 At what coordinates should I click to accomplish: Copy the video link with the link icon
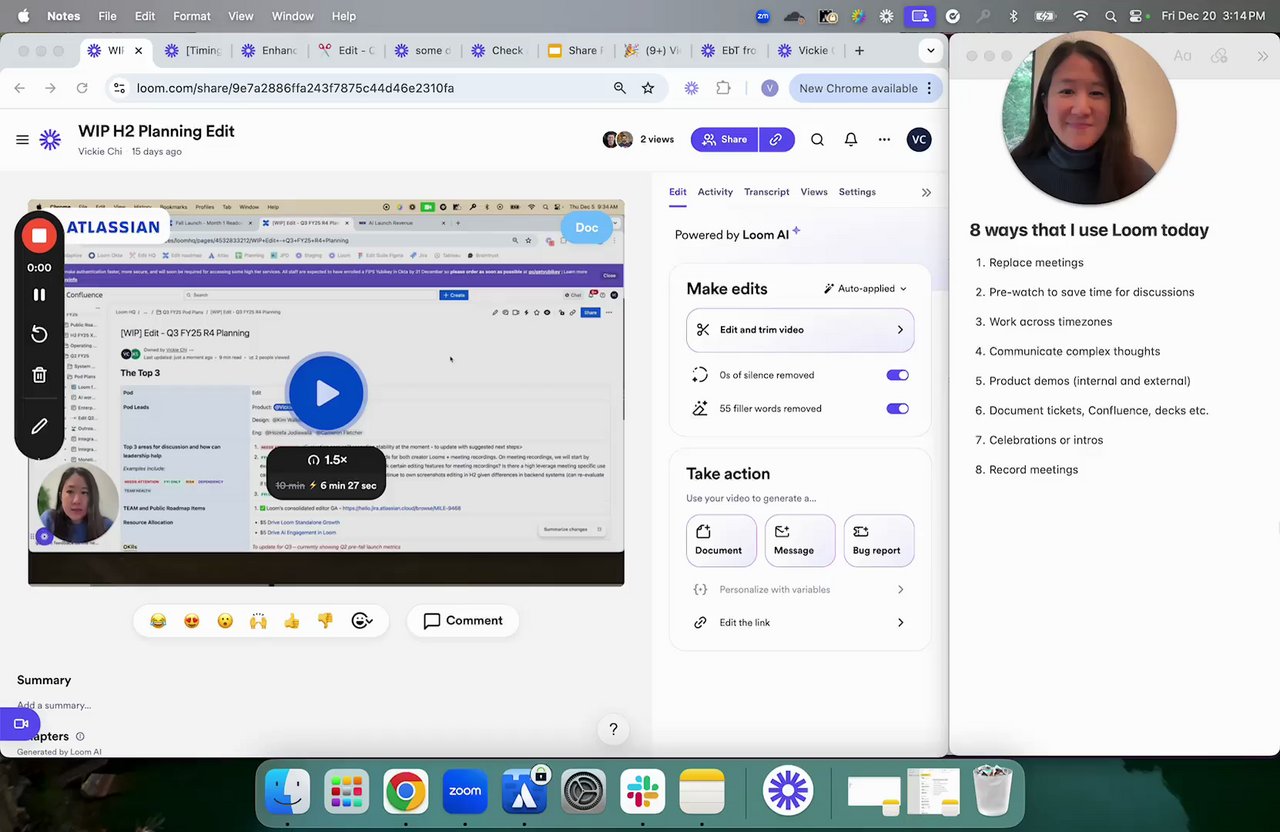[776, 140]
